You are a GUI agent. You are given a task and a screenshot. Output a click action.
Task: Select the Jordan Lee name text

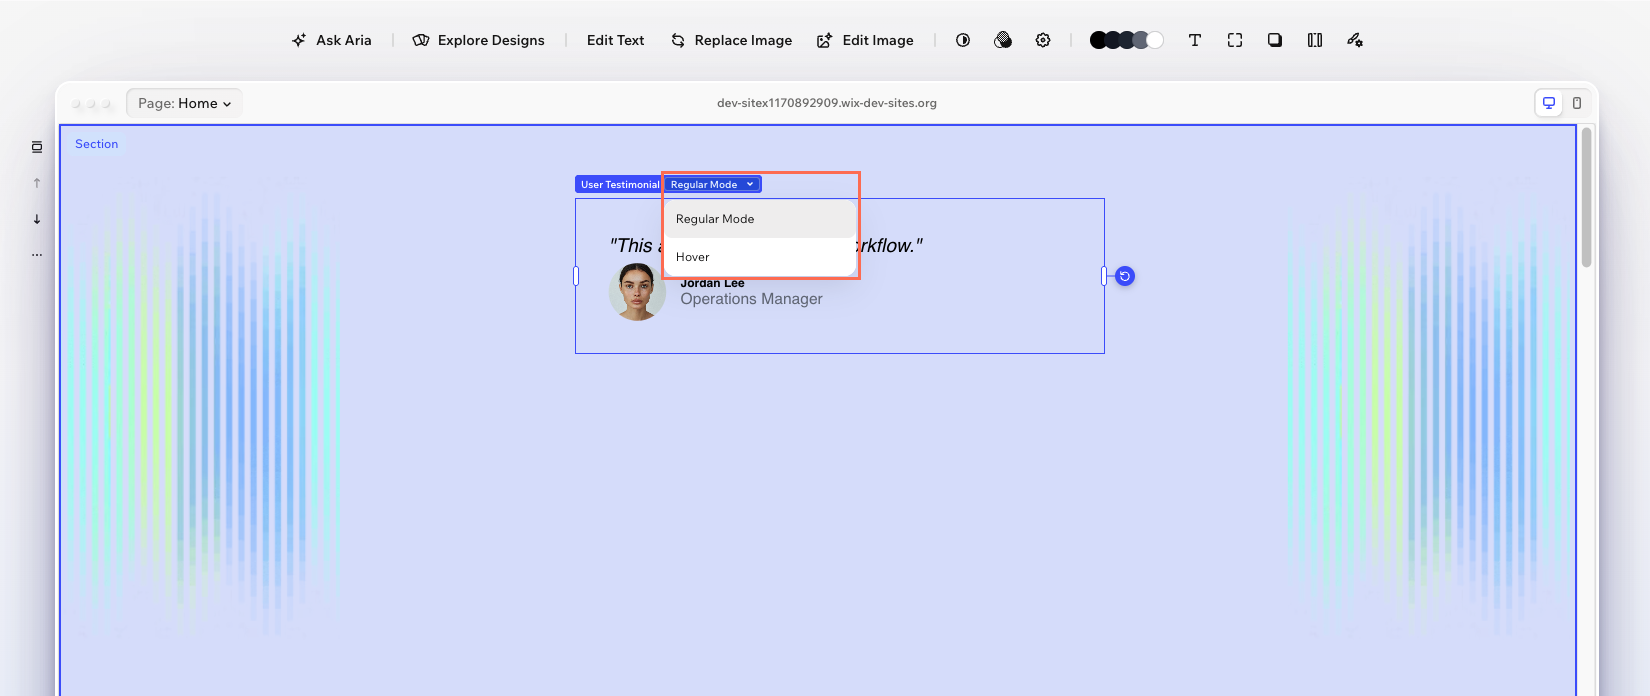pyautogui.click(x=712, y=283)
